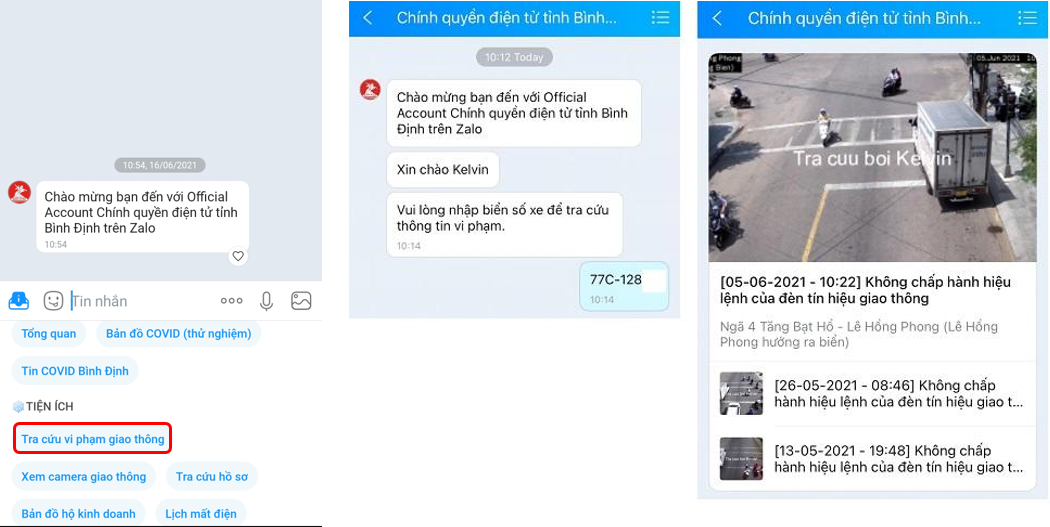Tap welcome message in left chat
Screen dimensions: 1050x527
click(x=143, y=217)
